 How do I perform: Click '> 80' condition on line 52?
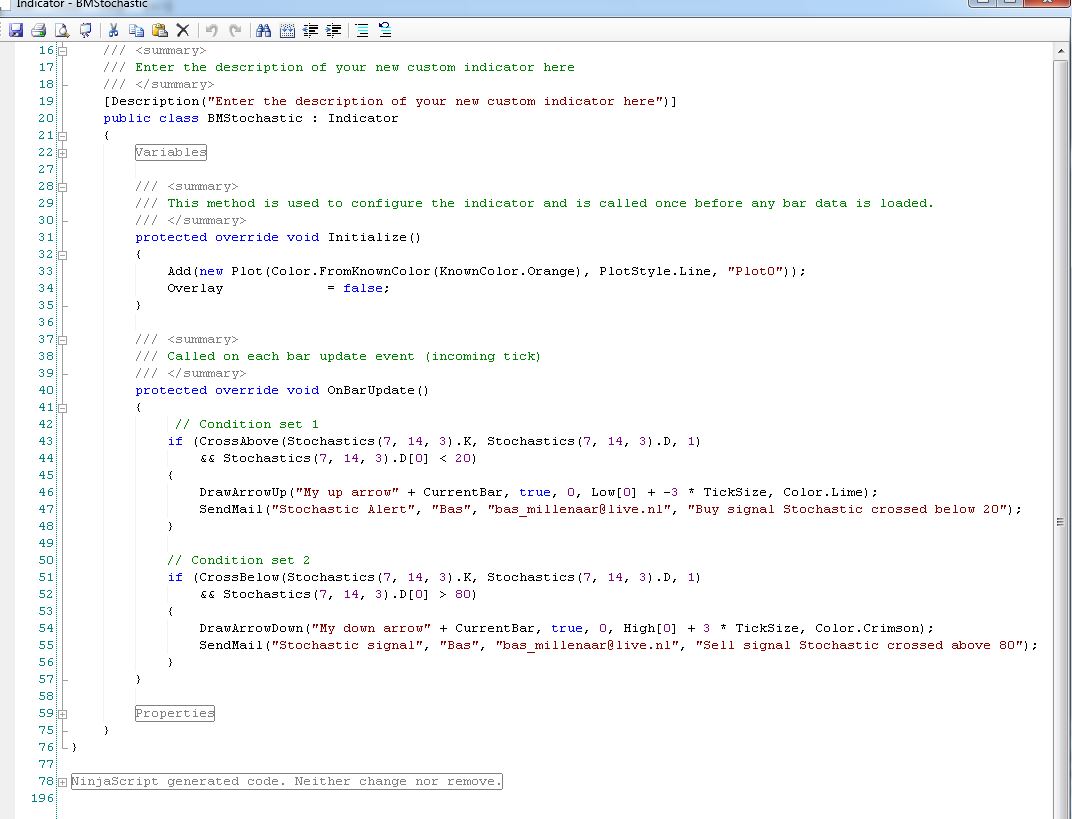456,595
